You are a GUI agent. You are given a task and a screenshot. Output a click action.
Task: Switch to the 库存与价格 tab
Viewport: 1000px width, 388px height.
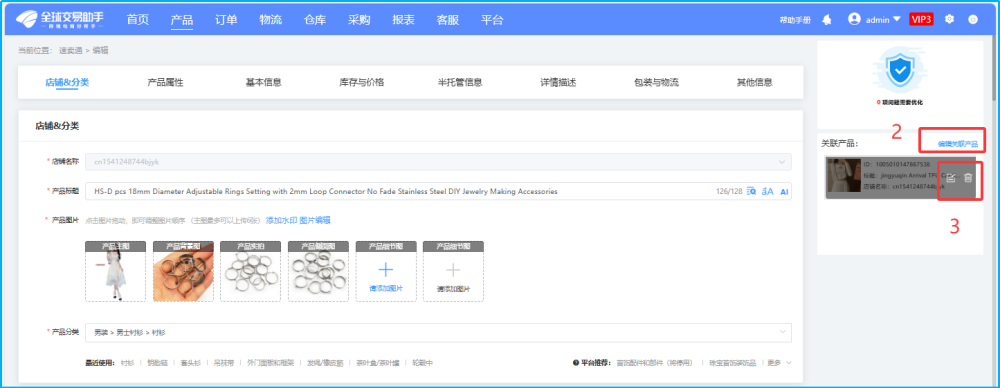362,82
